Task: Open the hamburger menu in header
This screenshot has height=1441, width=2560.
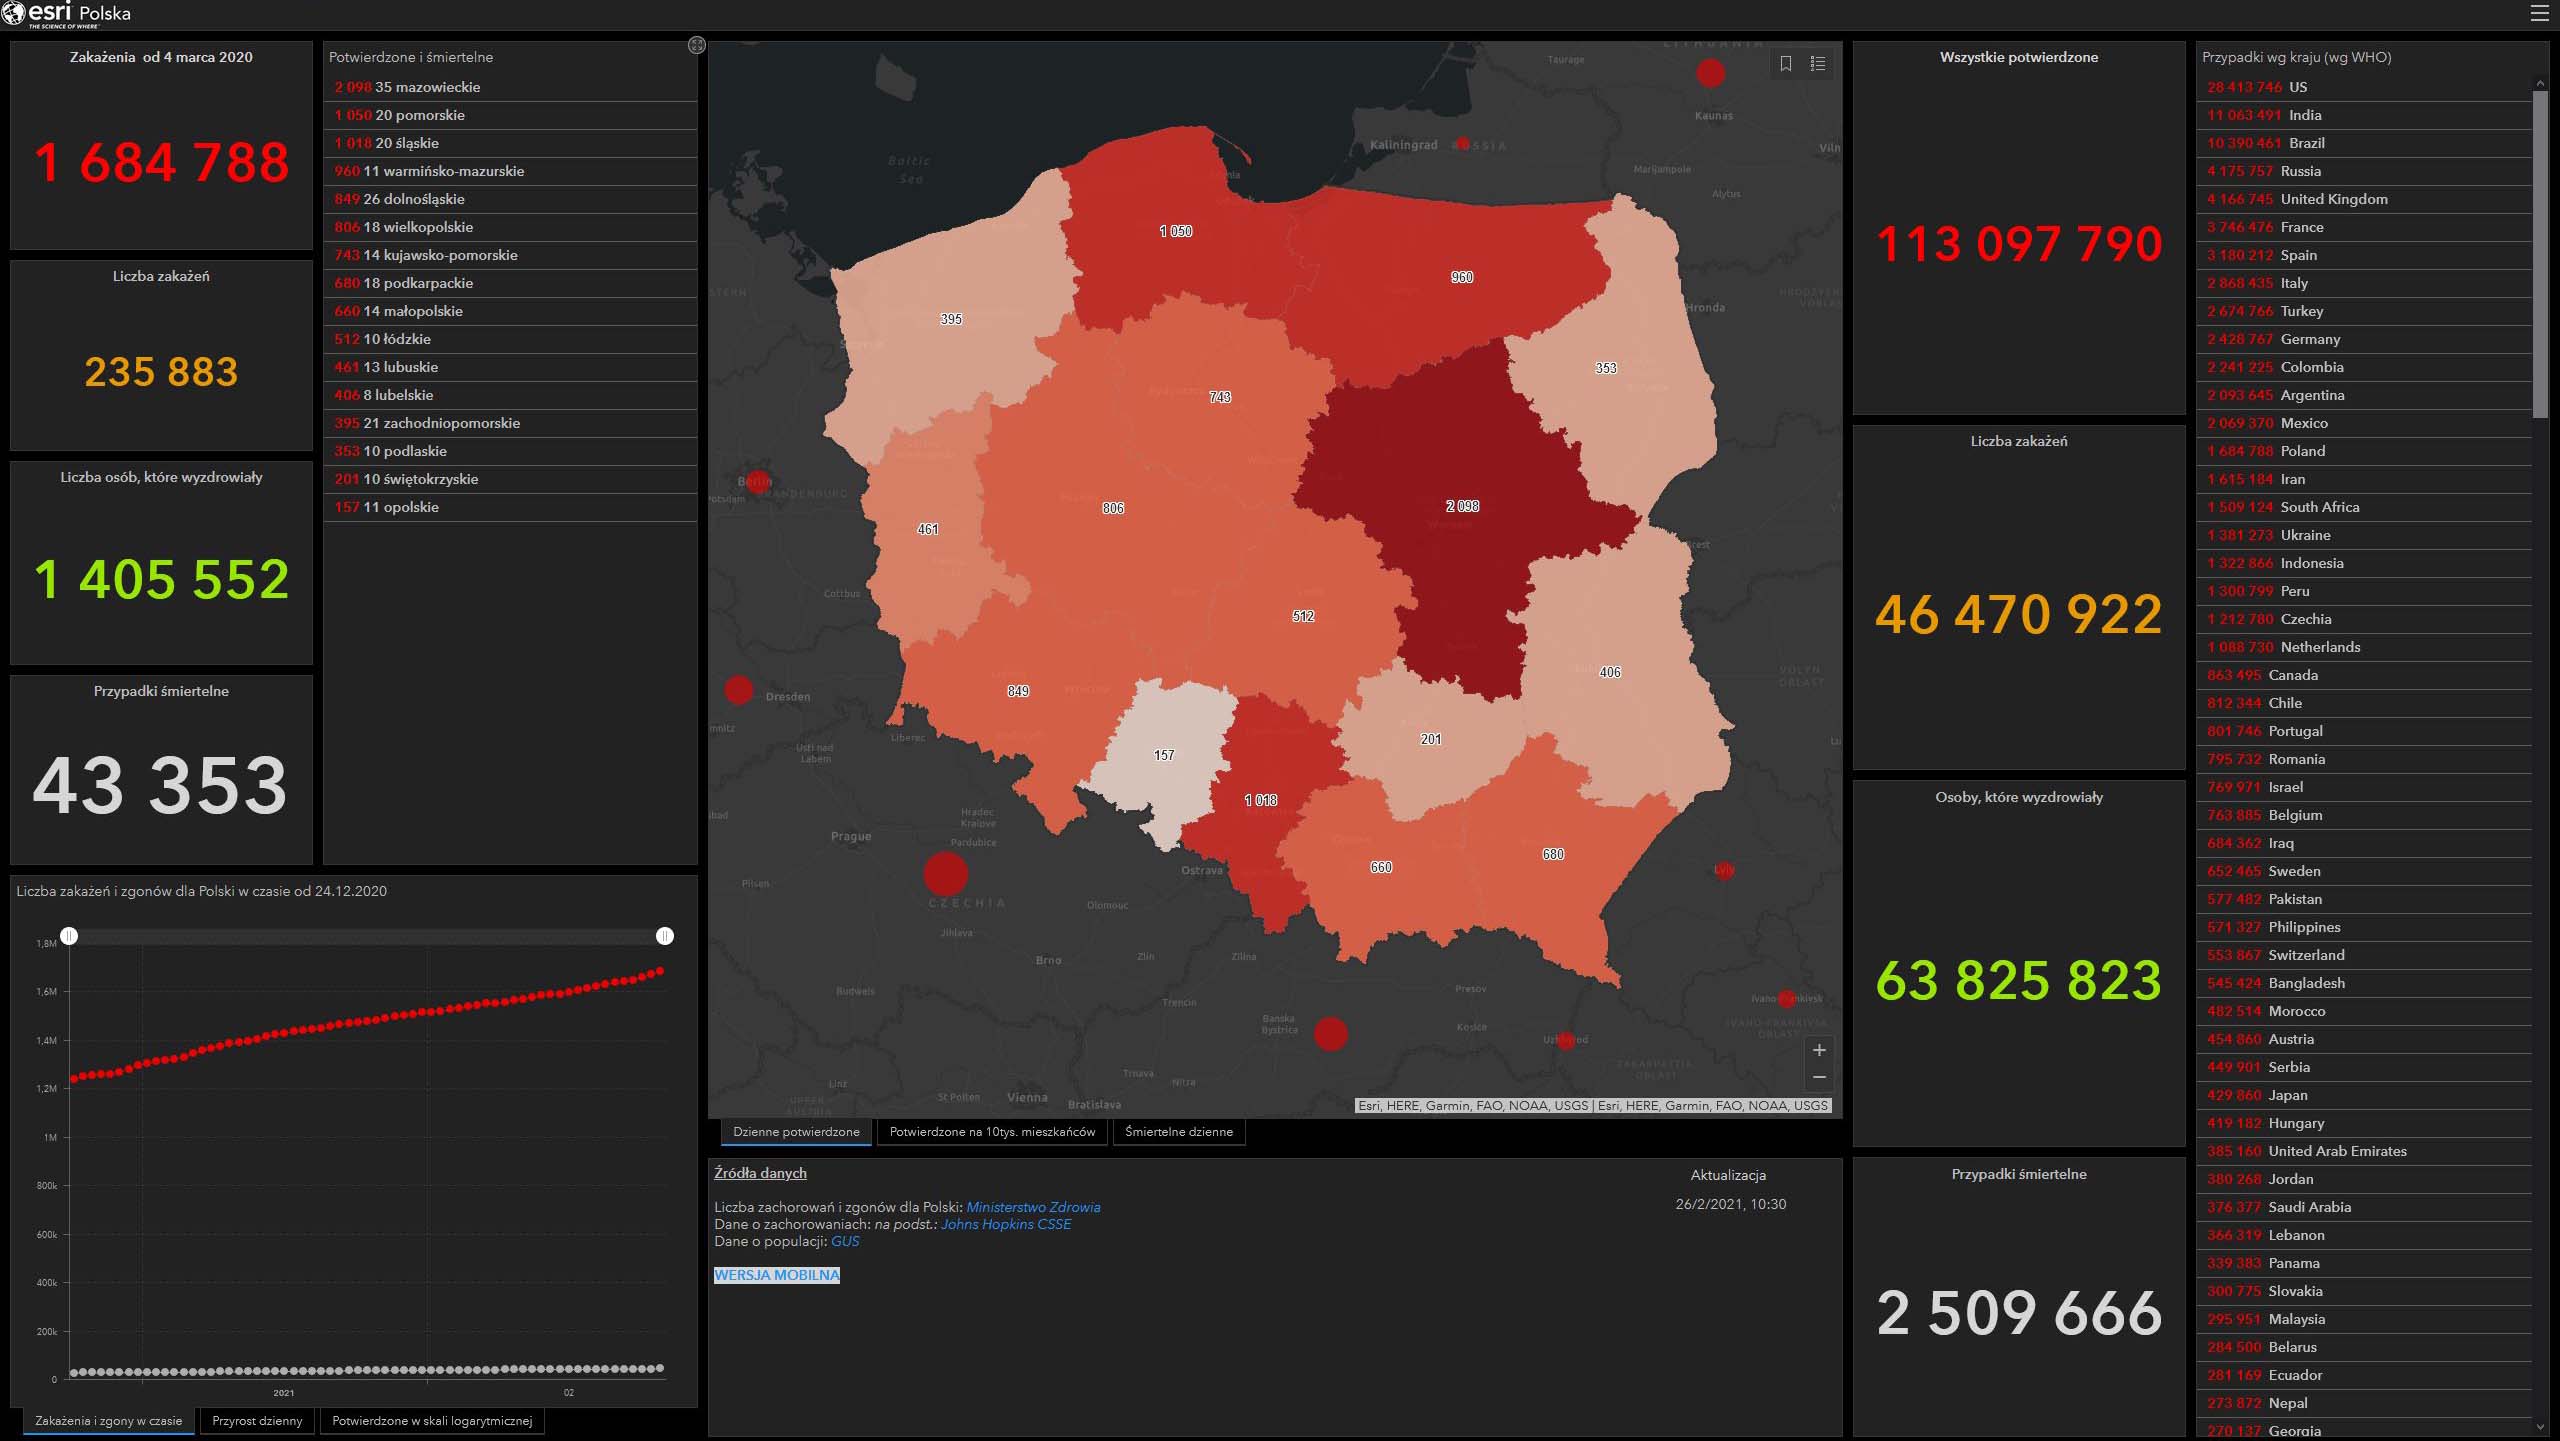Action: pos(2539,13)
